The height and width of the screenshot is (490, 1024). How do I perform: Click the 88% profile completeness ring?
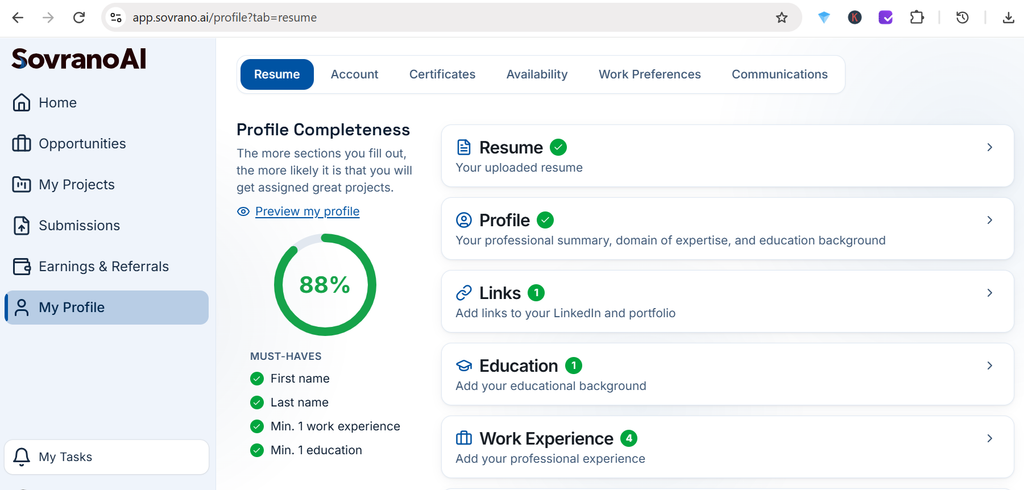325,285
